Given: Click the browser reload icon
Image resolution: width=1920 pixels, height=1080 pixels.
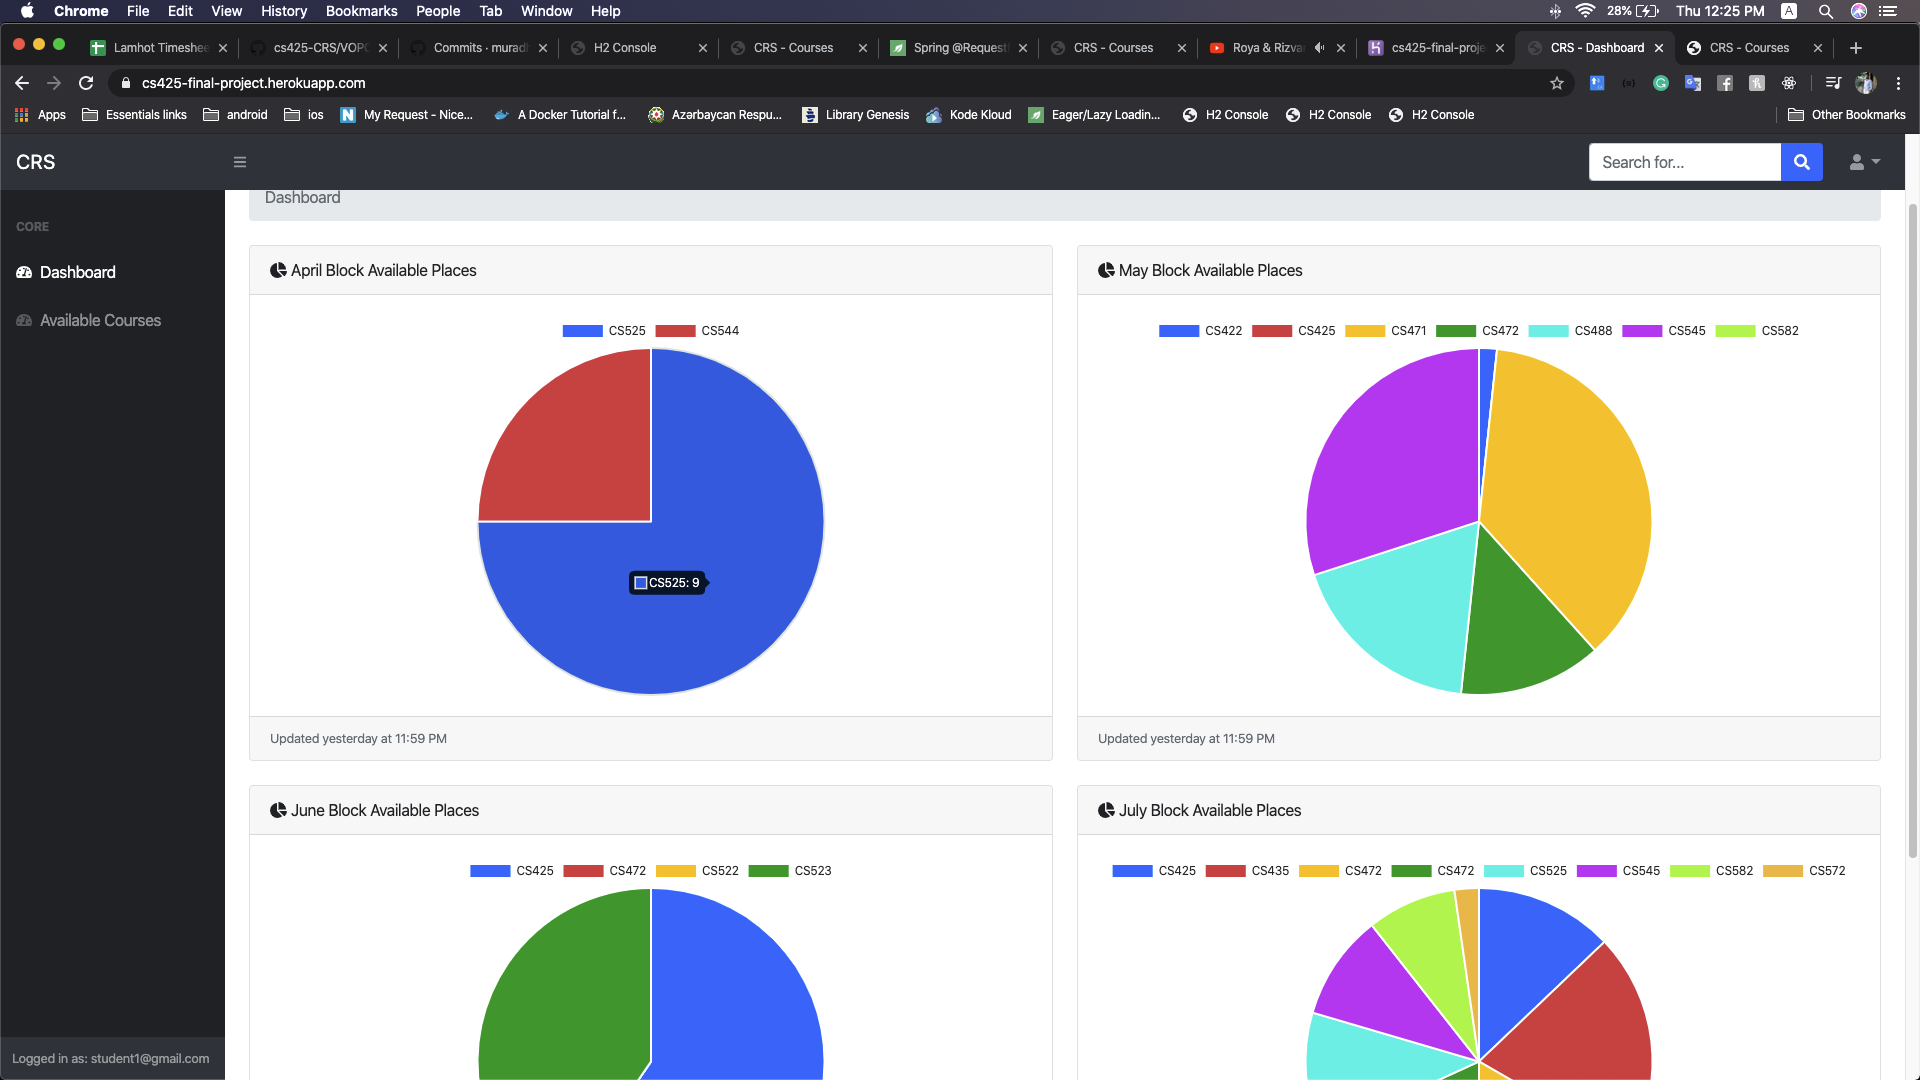Looking at the screenshot, I should [86, 83].
